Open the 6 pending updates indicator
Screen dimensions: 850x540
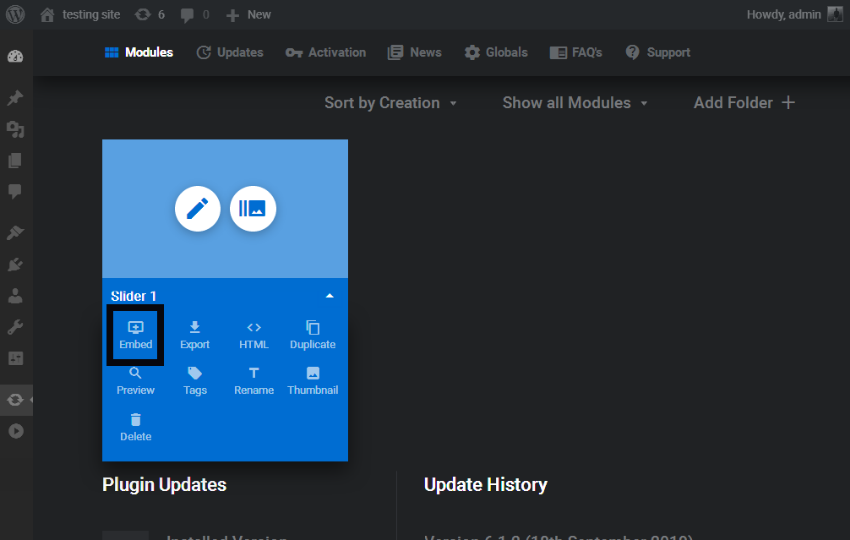(150, 15)
